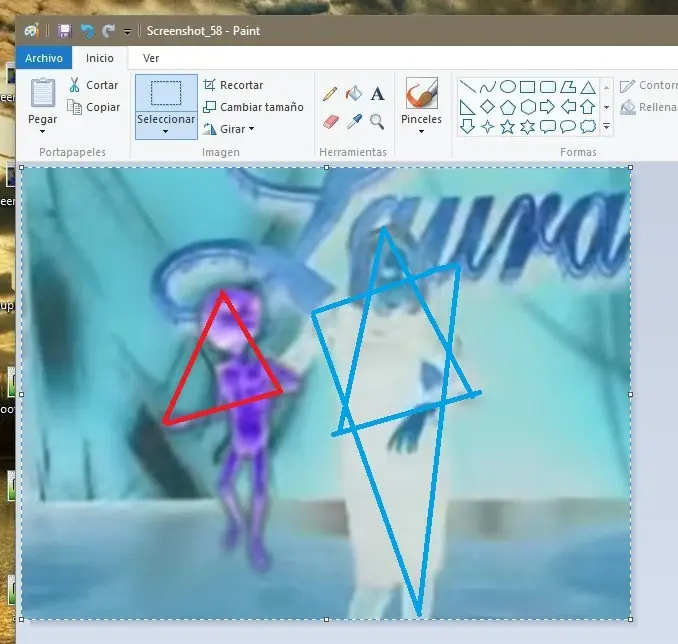Choose the Cloud callout shape
Image resolution: width=678 pixels, height=644 pixels.
coord(588,127)
